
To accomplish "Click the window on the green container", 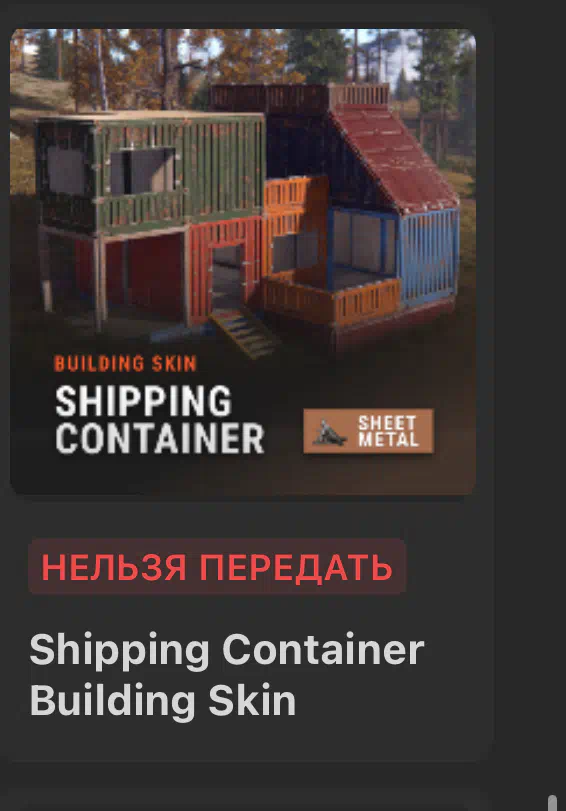I will point(143,172).
